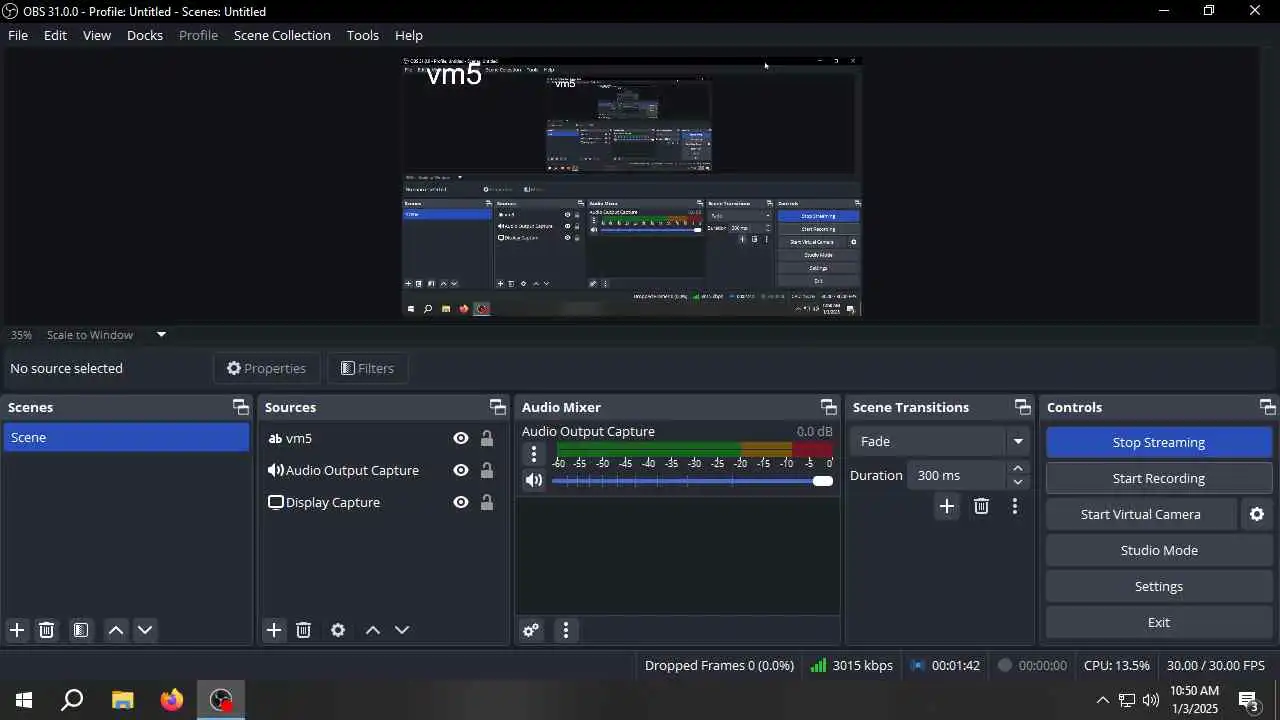Hide the Audio Output Capture source
This screenshot has width=1280, height=720.
pyautogui.click(x=461, y=470)
